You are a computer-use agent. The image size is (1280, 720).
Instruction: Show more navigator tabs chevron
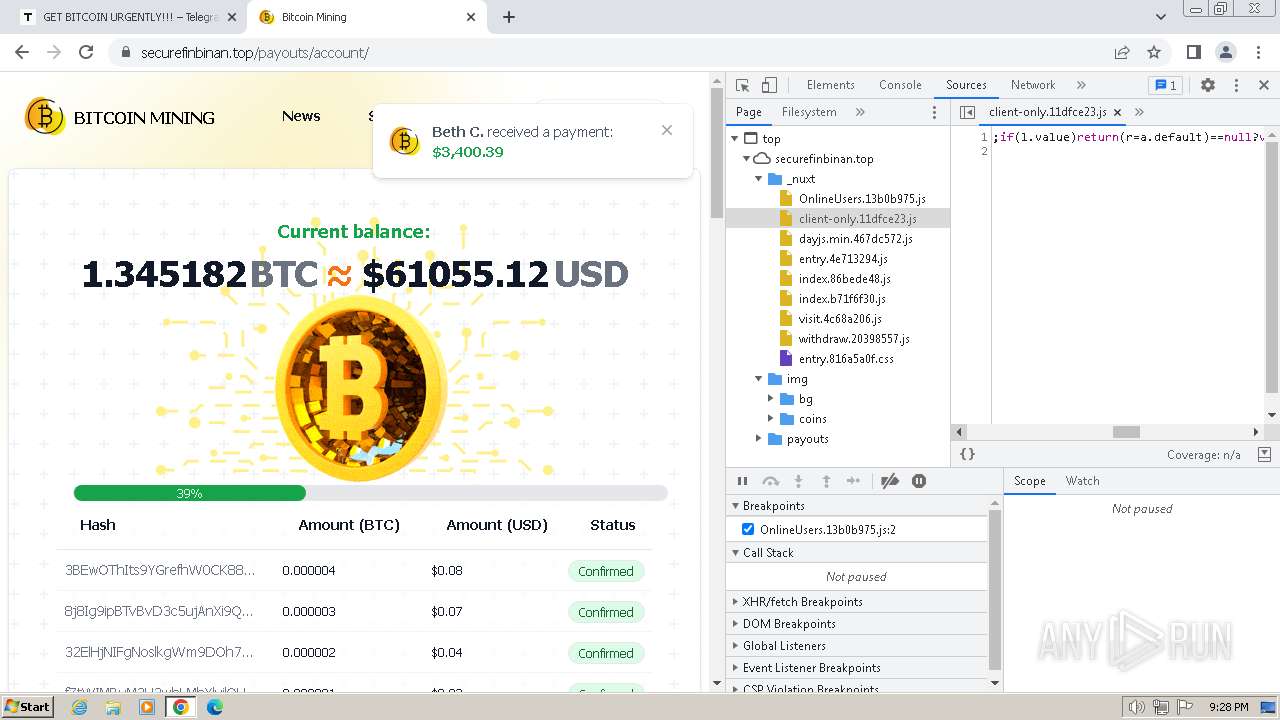(860, 112)
